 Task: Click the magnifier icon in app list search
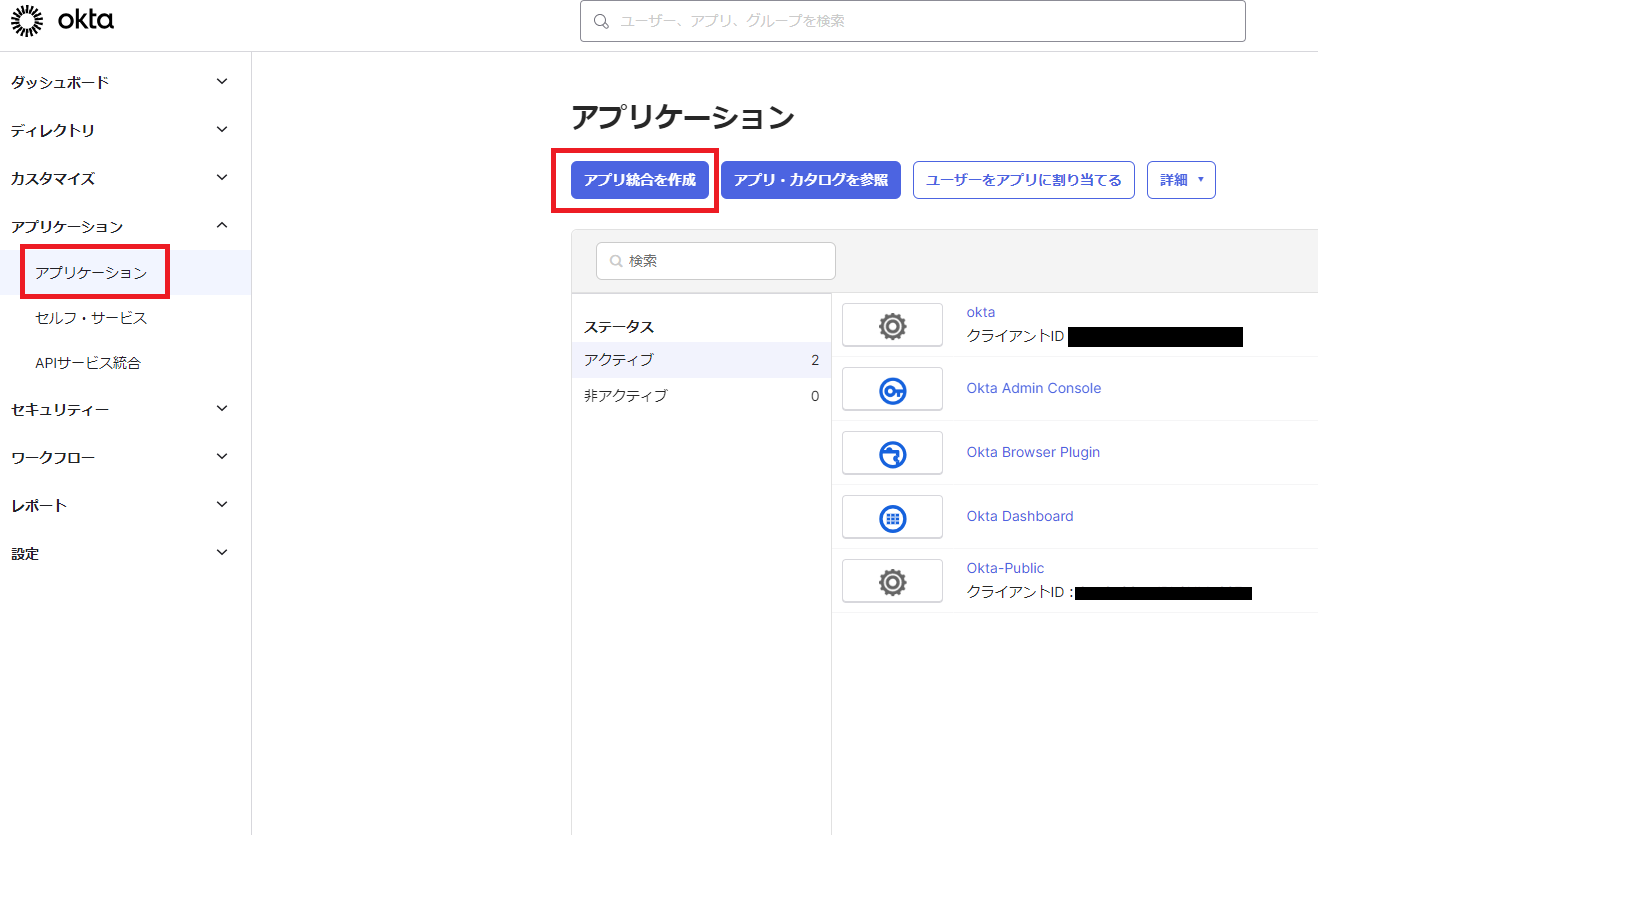(x=616, y=261)
